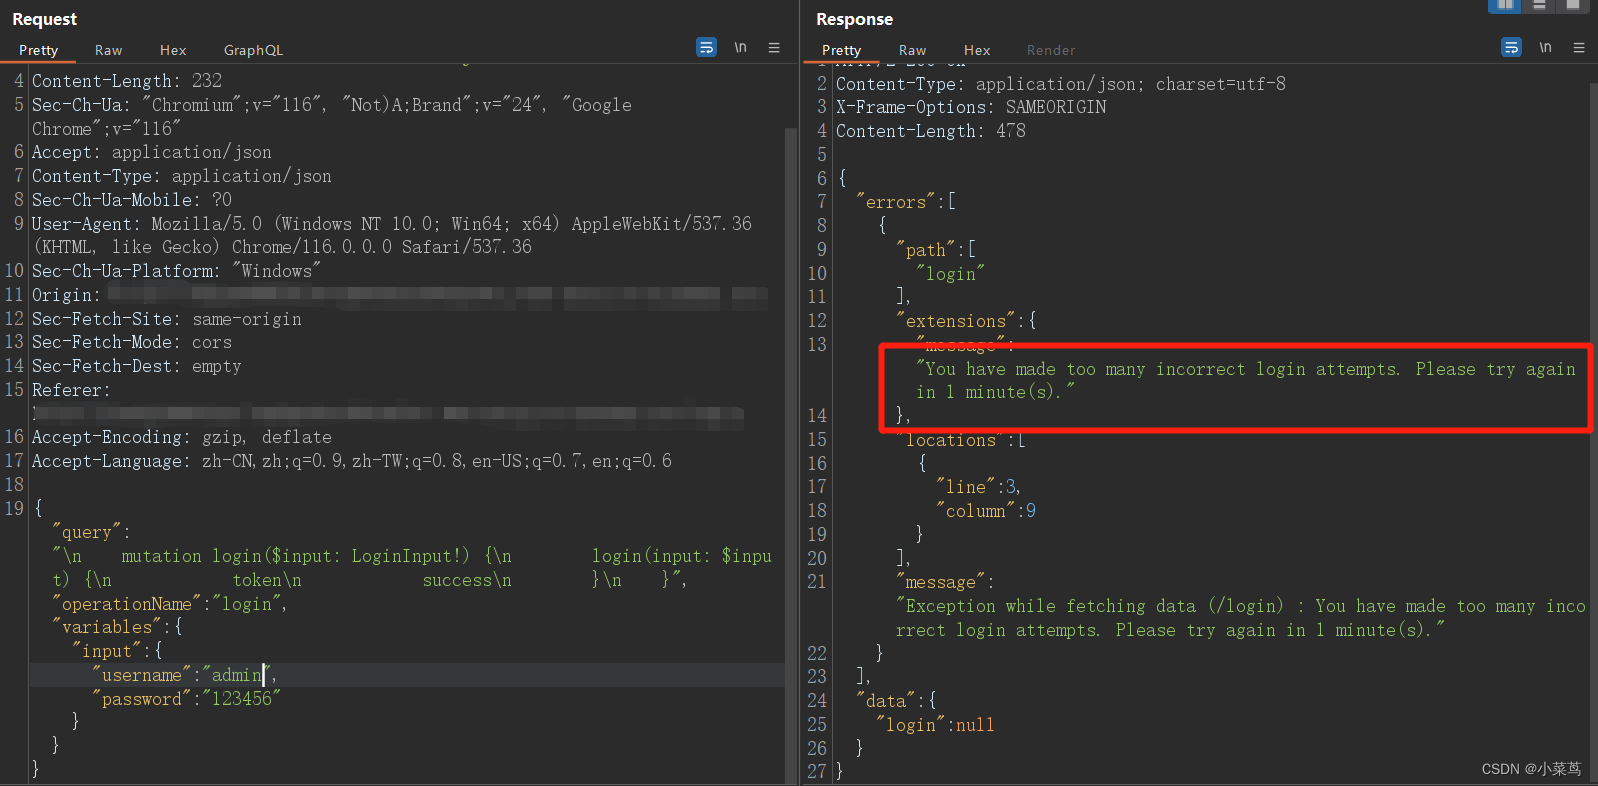The width and height of the screenshot is (1598, 786).
Task: Click the Sec-Fetch-Site: same-origin header
Action: pos(167,319)
